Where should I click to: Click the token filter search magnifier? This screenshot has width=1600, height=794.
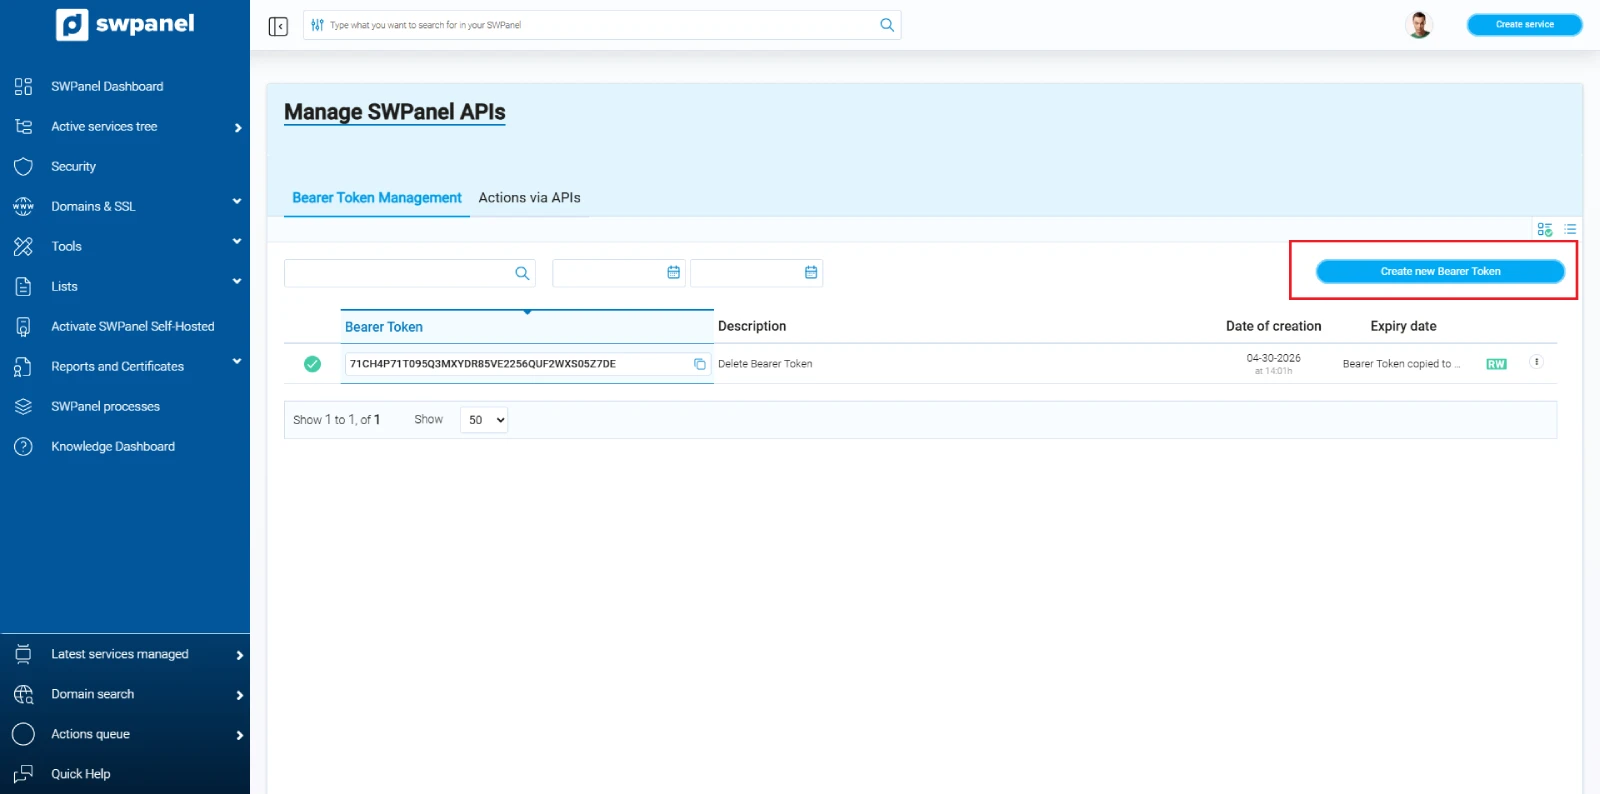click(522, 273)
